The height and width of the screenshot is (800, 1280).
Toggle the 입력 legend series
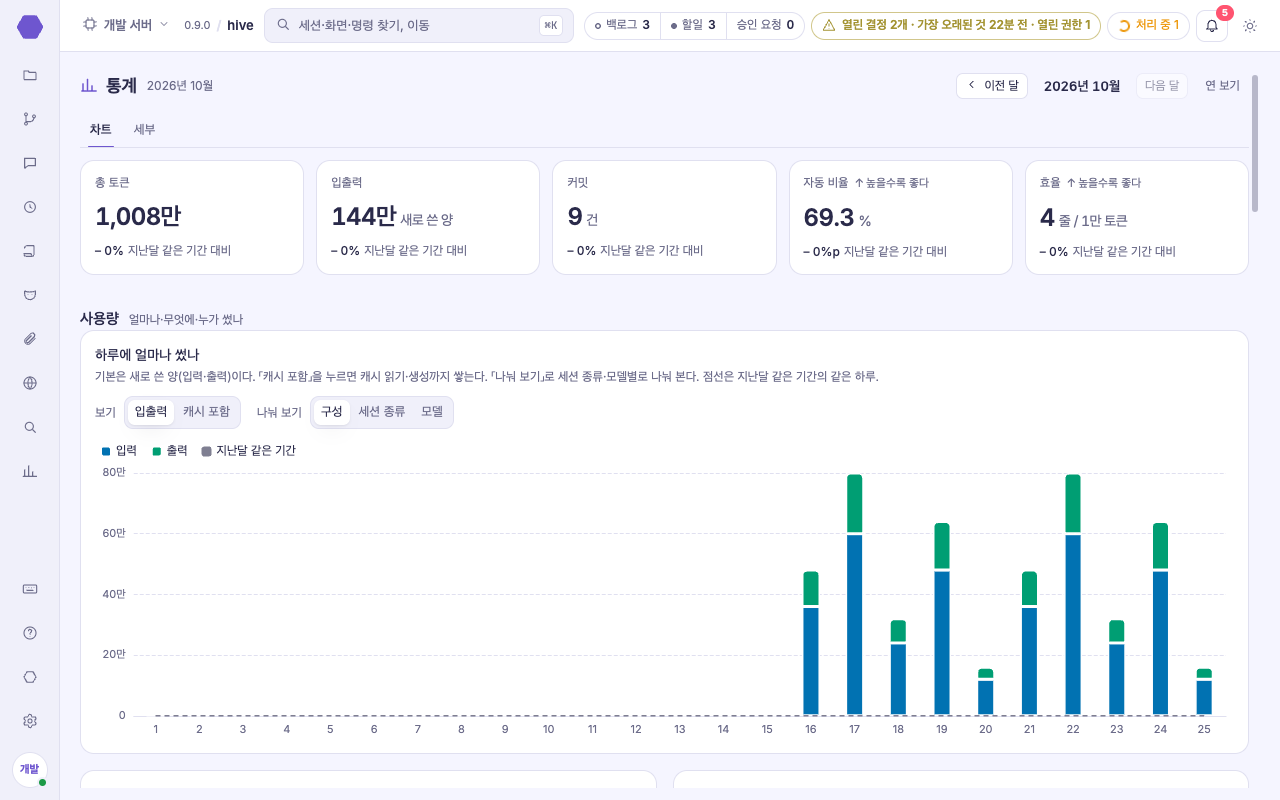coord(119,451)
